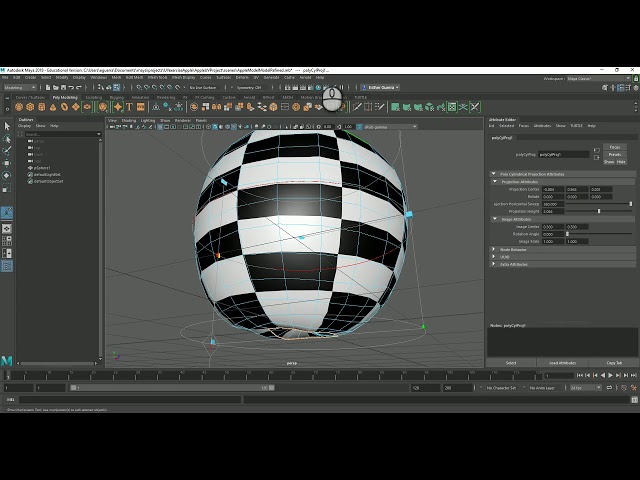640x480 pixels.
Task: Create a polygon cone from the shelf
Action: (x=53, y=107)
